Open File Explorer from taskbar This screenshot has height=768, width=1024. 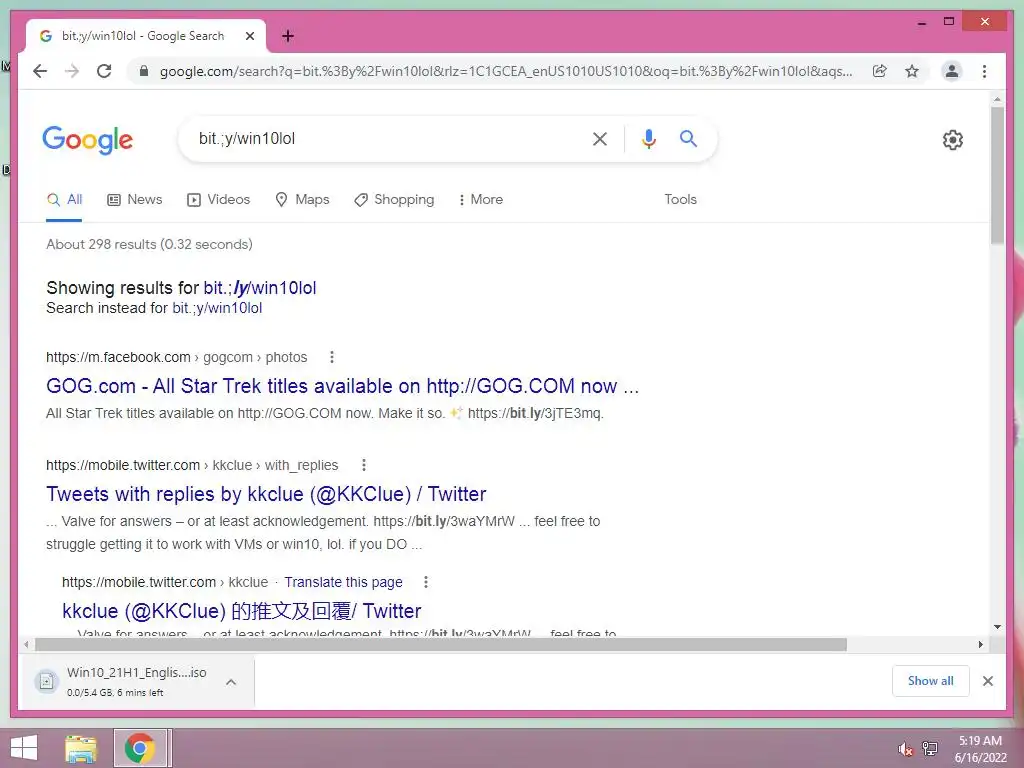81,748
